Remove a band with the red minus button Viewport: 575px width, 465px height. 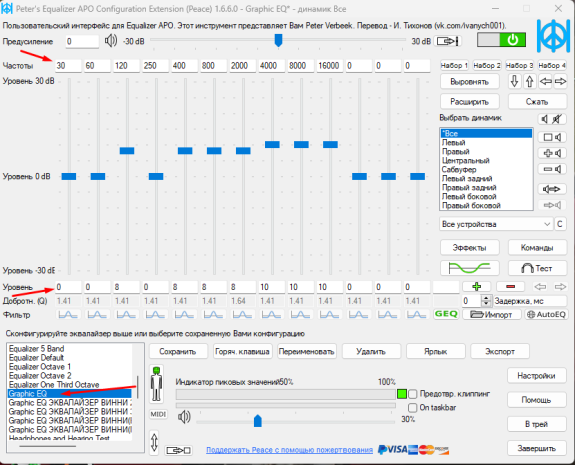click(x=510, y=286)
